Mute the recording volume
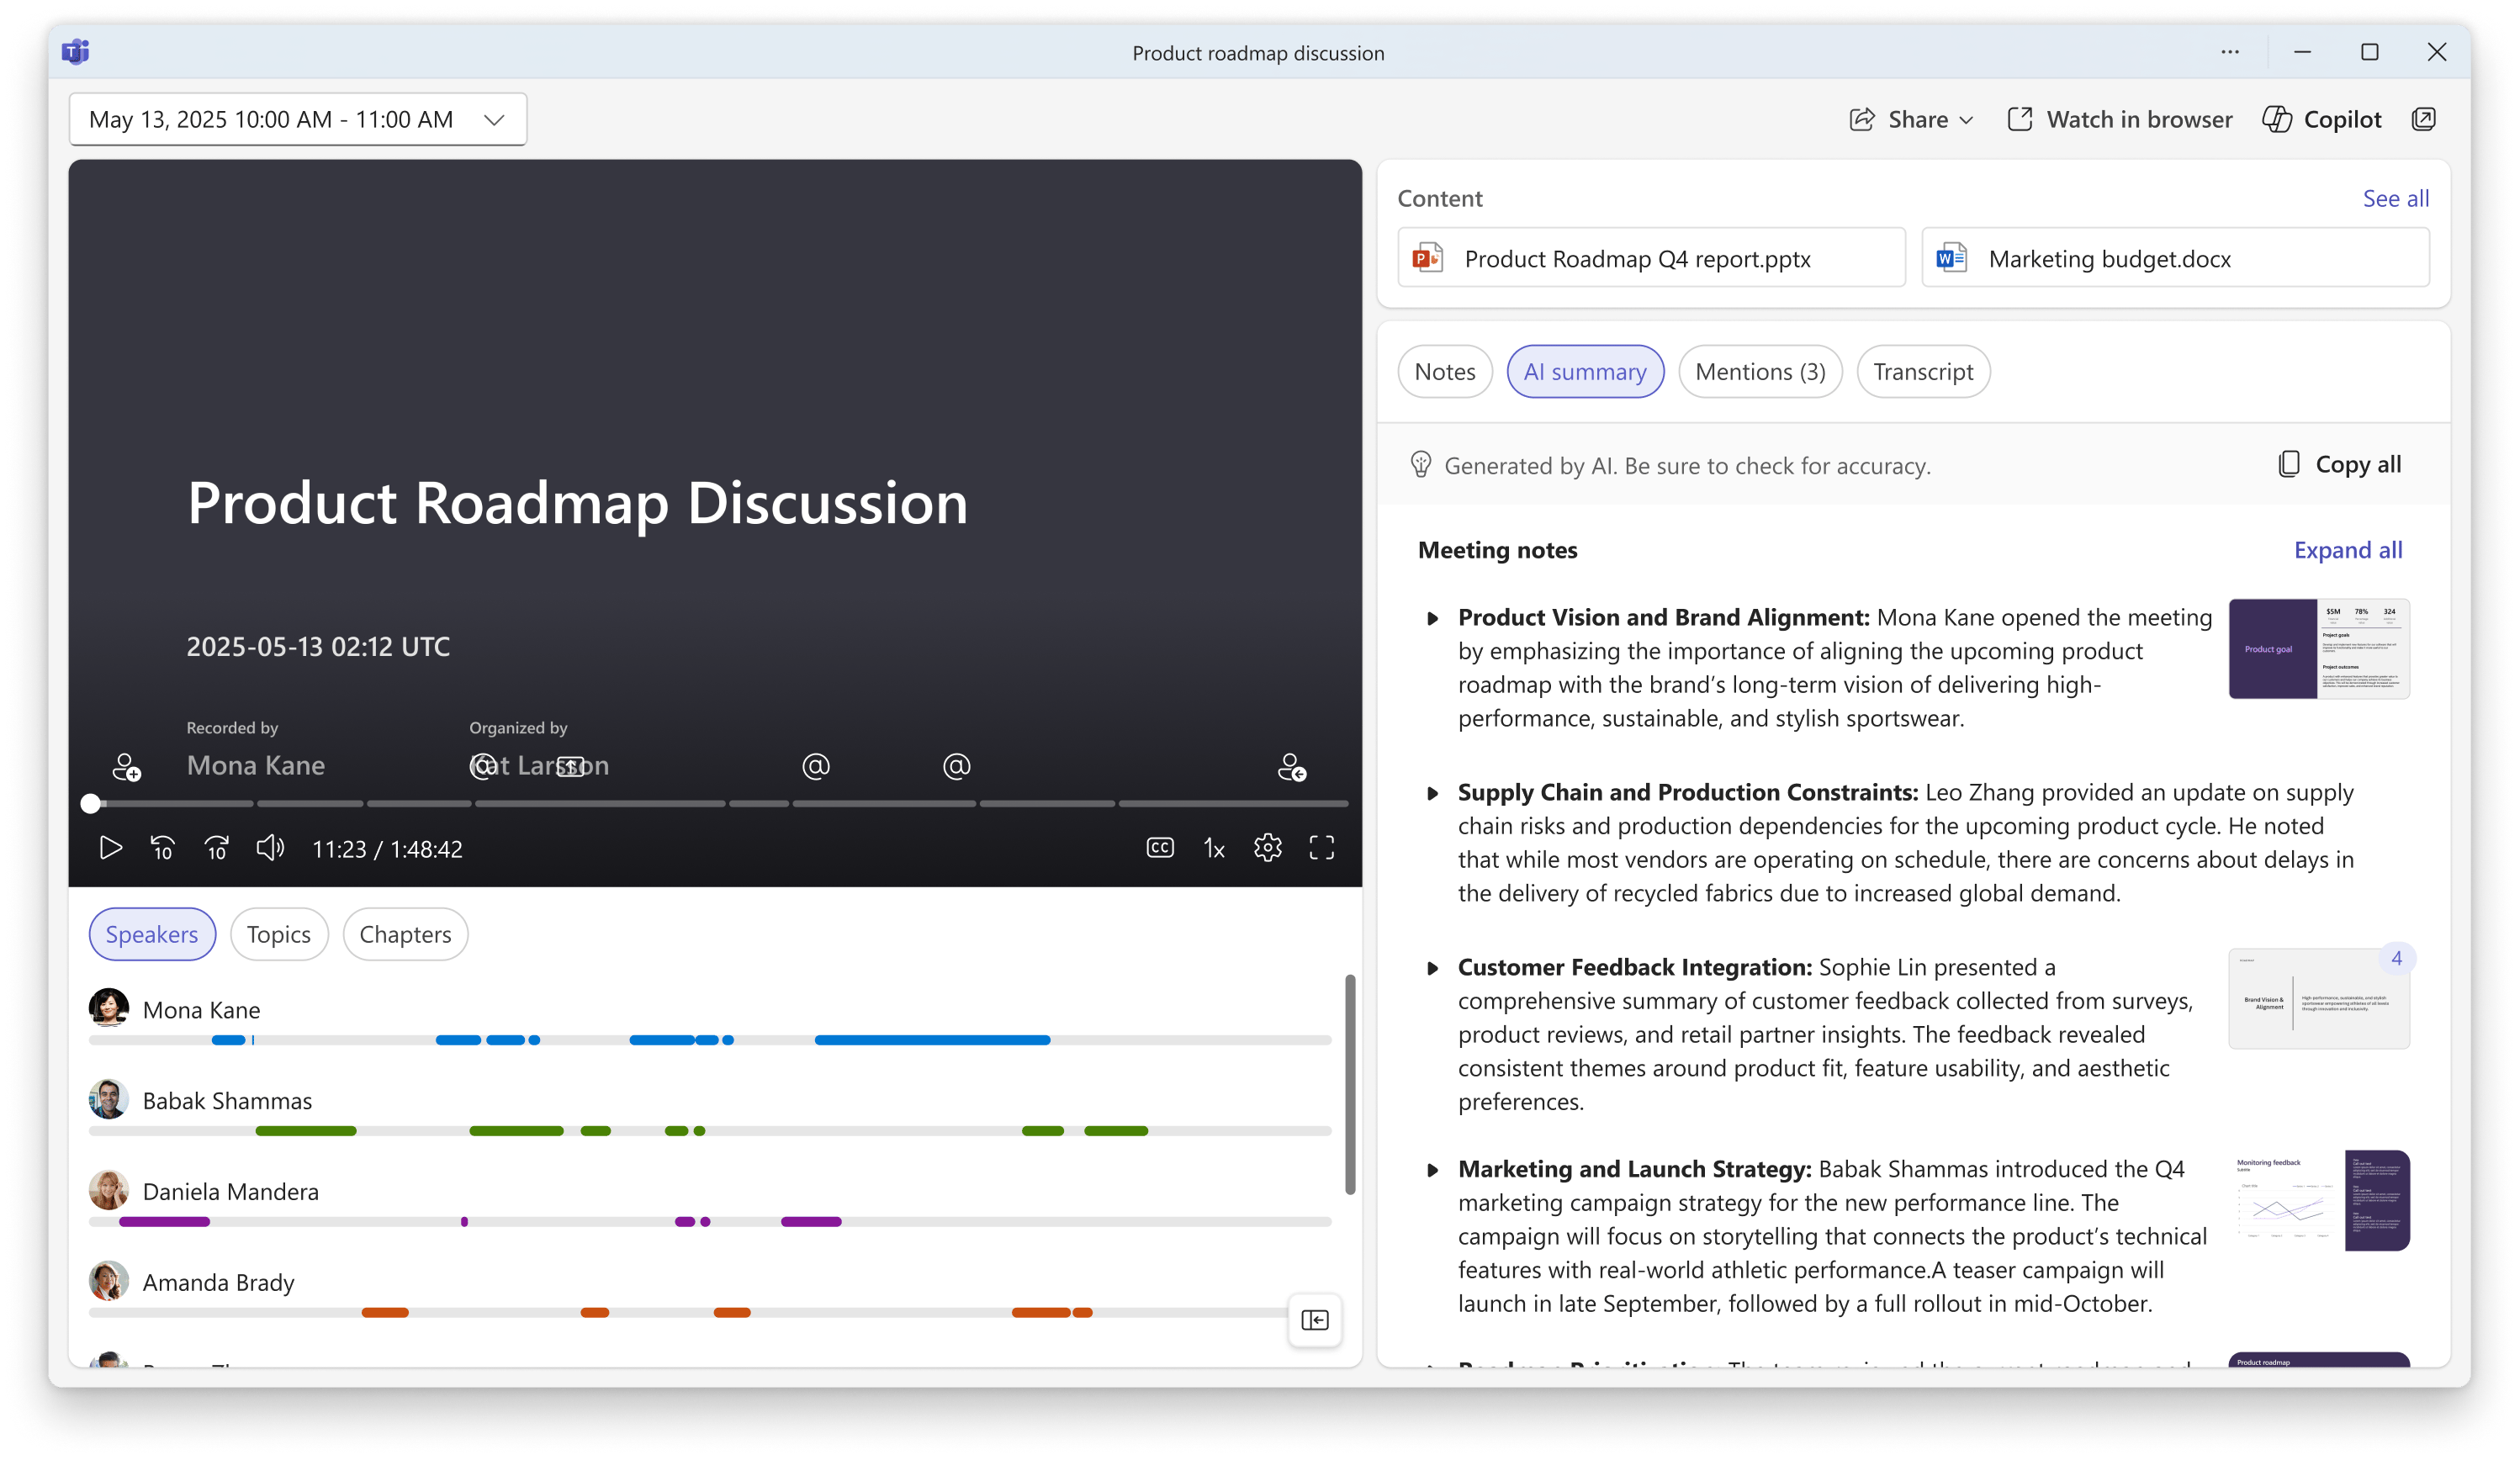2520x1460 pixels. (269, 848)
